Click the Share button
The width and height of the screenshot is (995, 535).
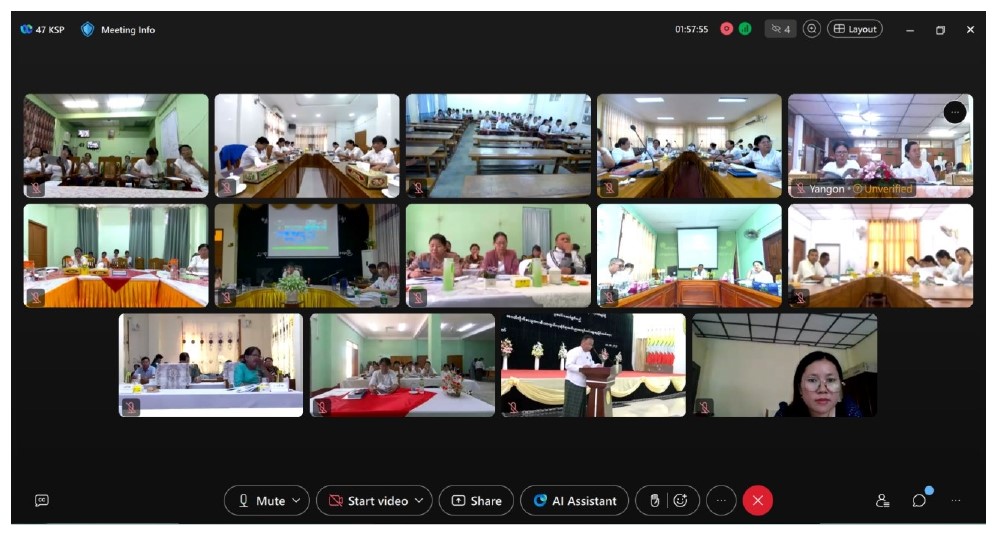point(476,501)
